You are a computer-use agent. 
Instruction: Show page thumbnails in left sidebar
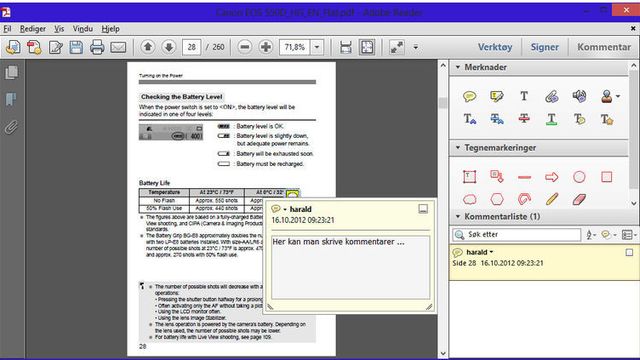(11, 73)
